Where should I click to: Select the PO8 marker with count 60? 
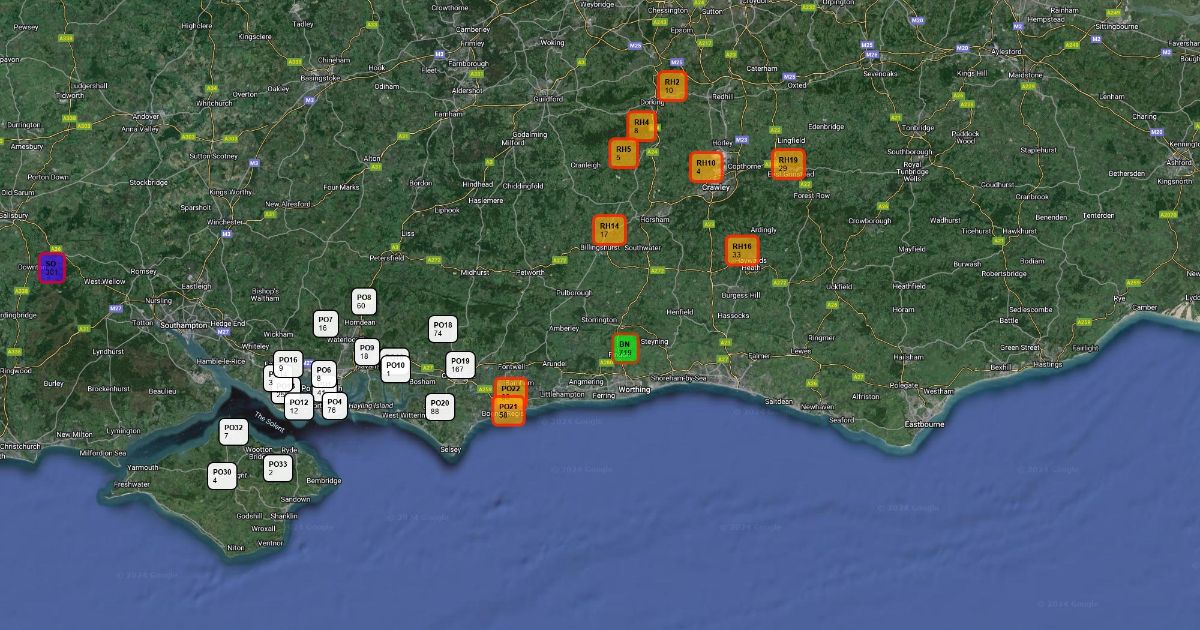(x=364, y=301)
